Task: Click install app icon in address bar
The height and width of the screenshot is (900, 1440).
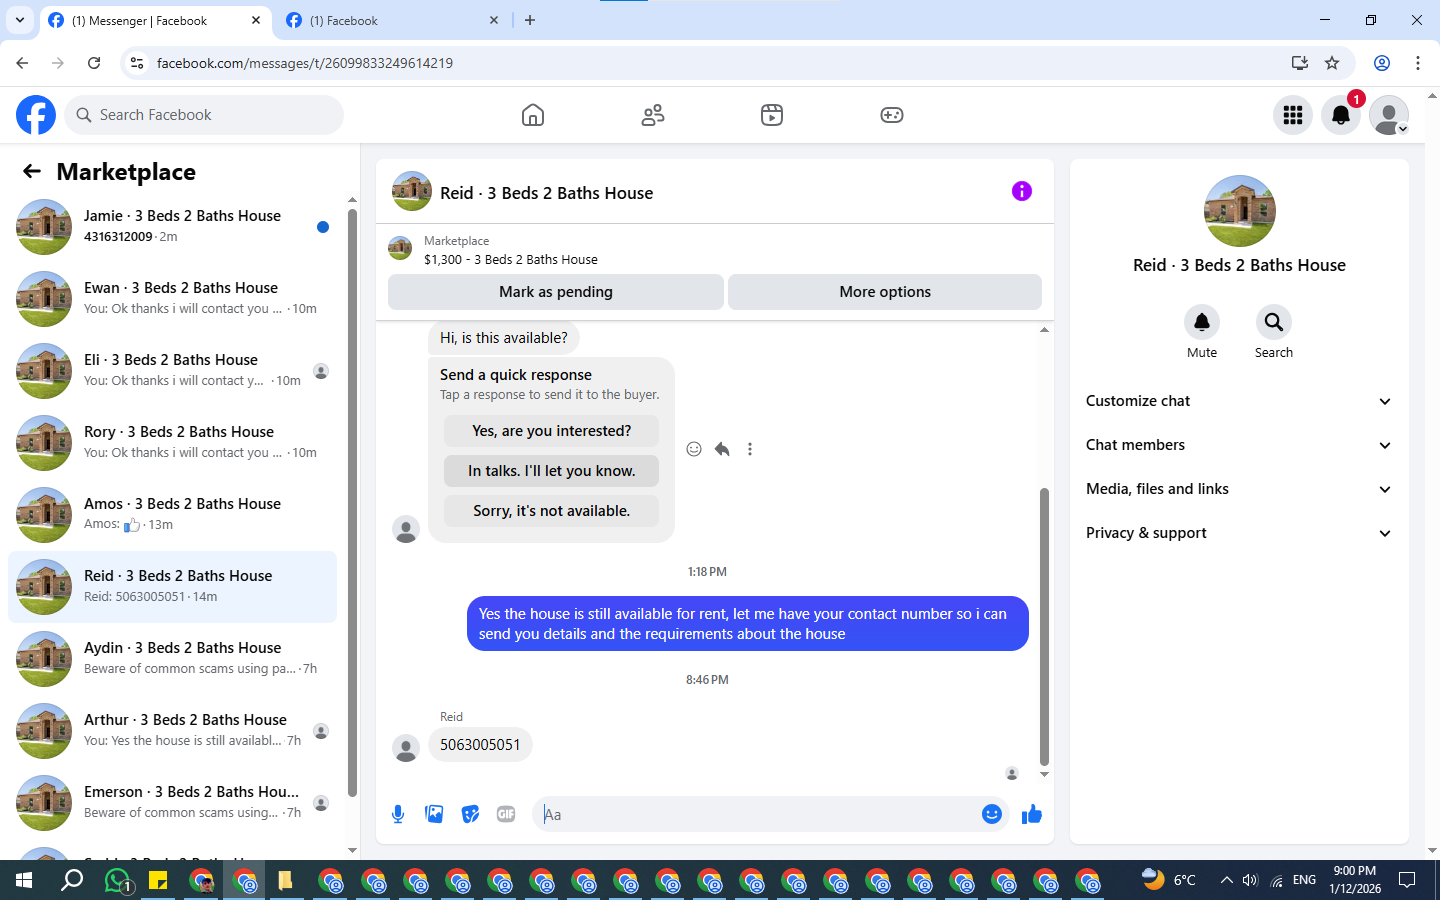Action: pyautogui.click(x=1300, y=63)
